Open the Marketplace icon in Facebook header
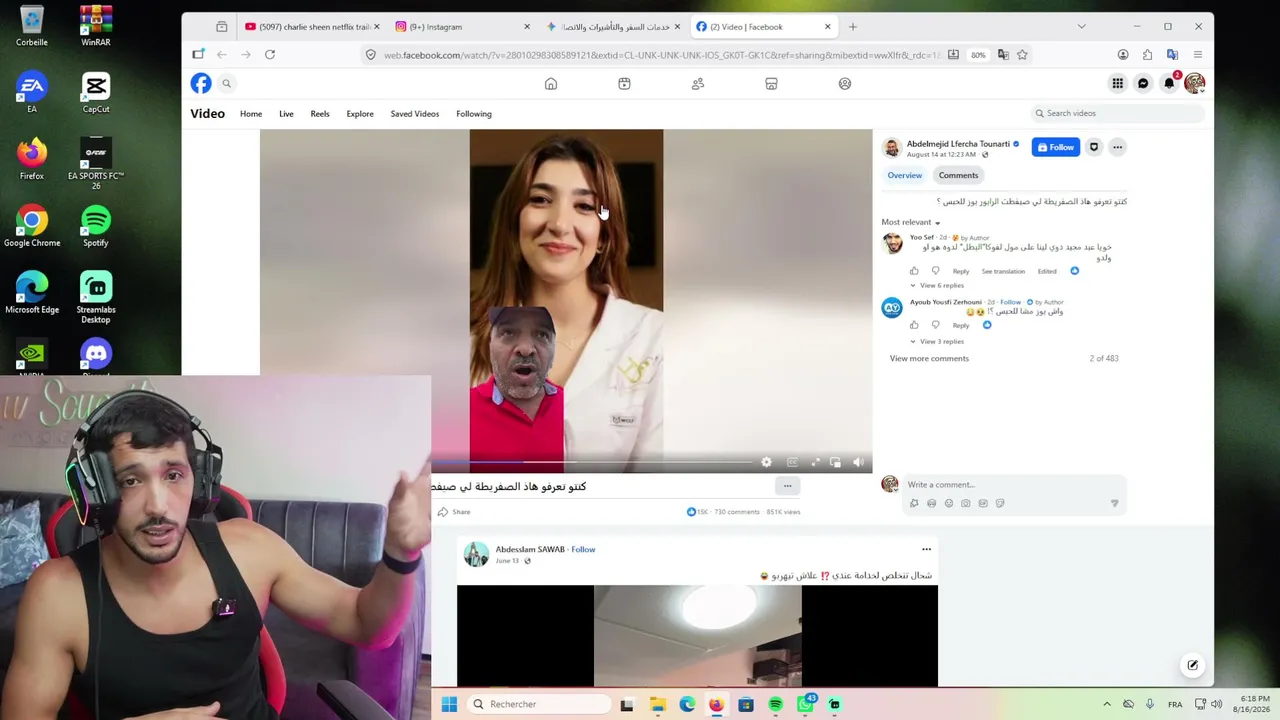 pos(771,84)
